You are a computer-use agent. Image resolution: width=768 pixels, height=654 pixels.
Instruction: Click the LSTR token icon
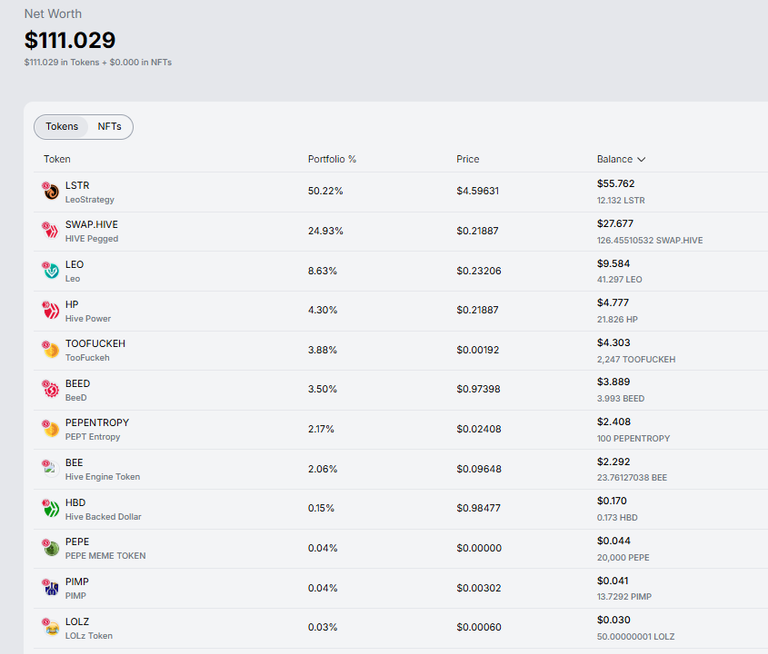point(50,191)
